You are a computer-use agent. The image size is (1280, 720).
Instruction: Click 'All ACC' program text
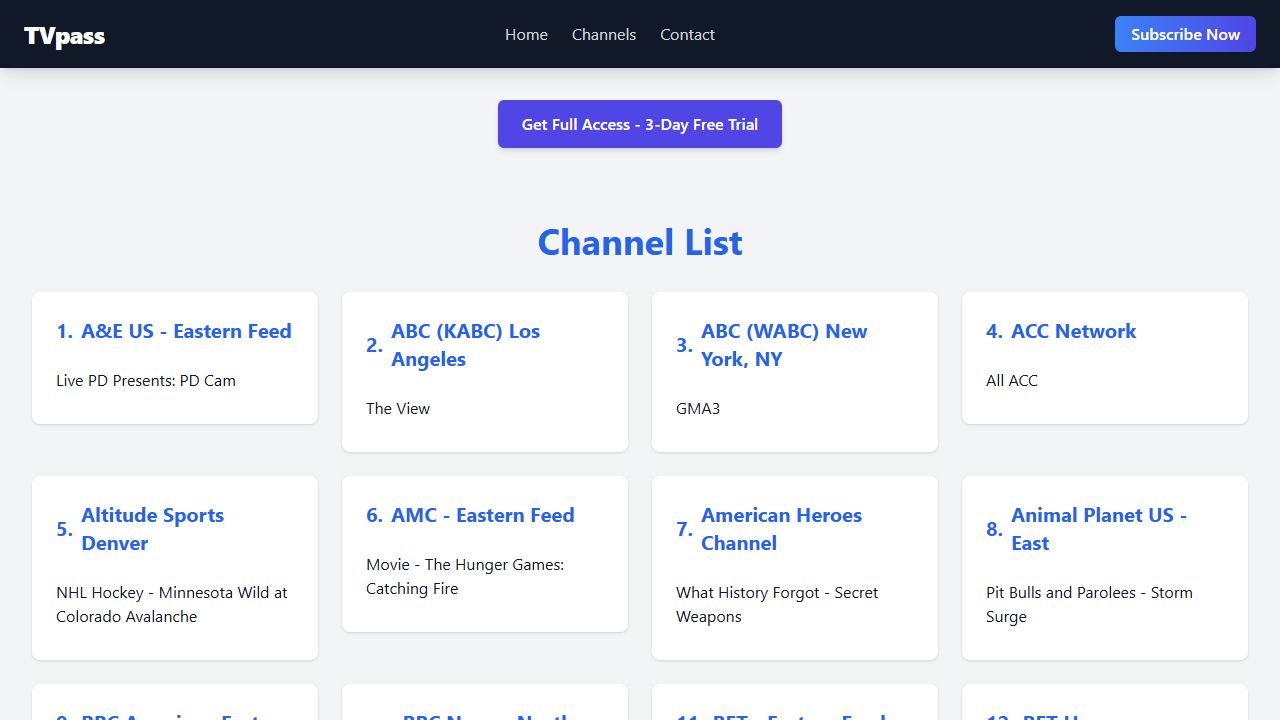coord(1012,380)
